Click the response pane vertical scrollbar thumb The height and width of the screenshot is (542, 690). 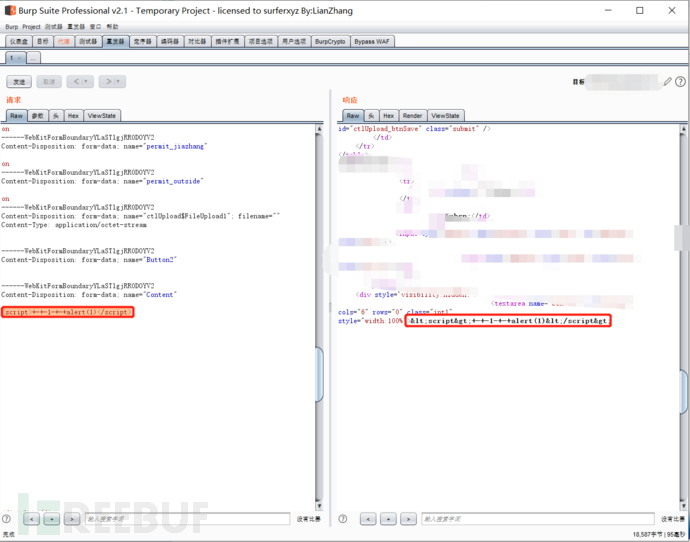click(683, 392)
